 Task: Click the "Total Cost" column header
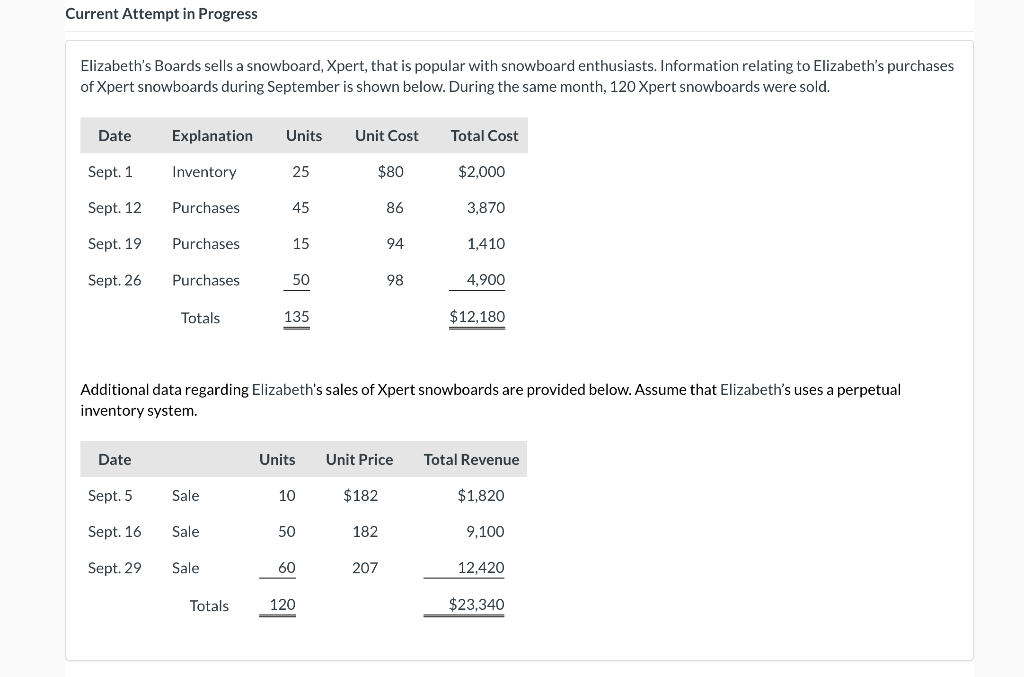pos(484,135)
